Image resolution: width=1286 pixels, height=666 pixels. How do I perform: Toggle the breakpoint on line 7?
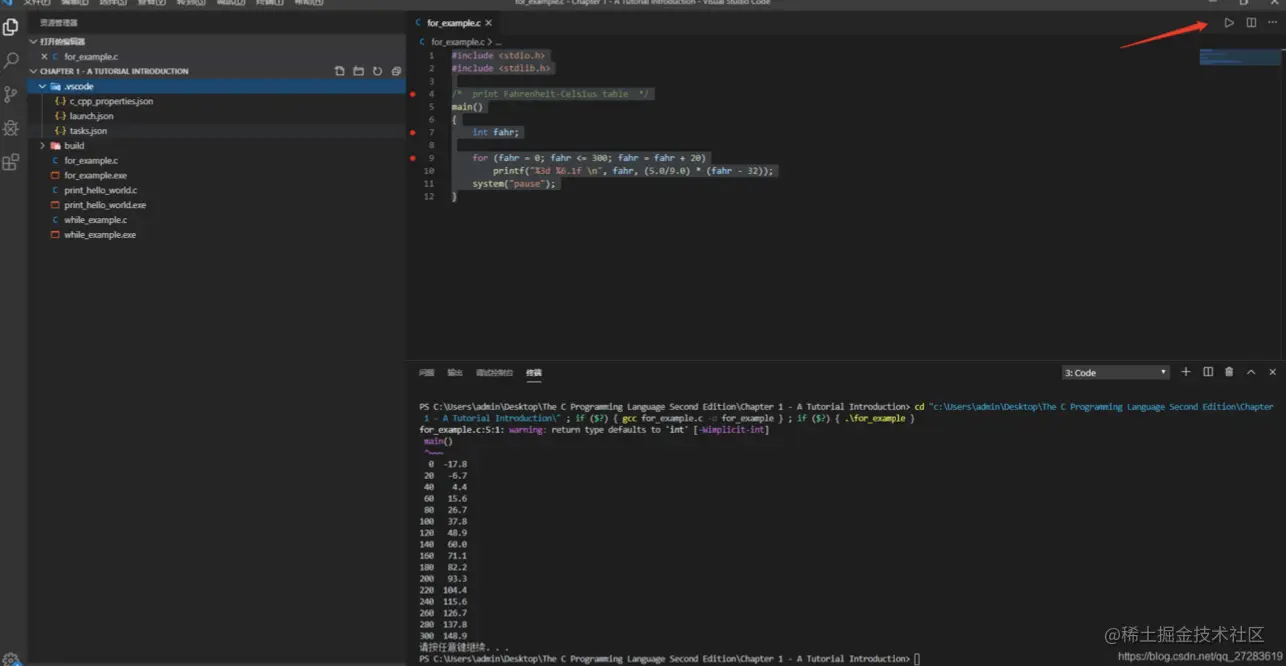(x=412, y=132)
